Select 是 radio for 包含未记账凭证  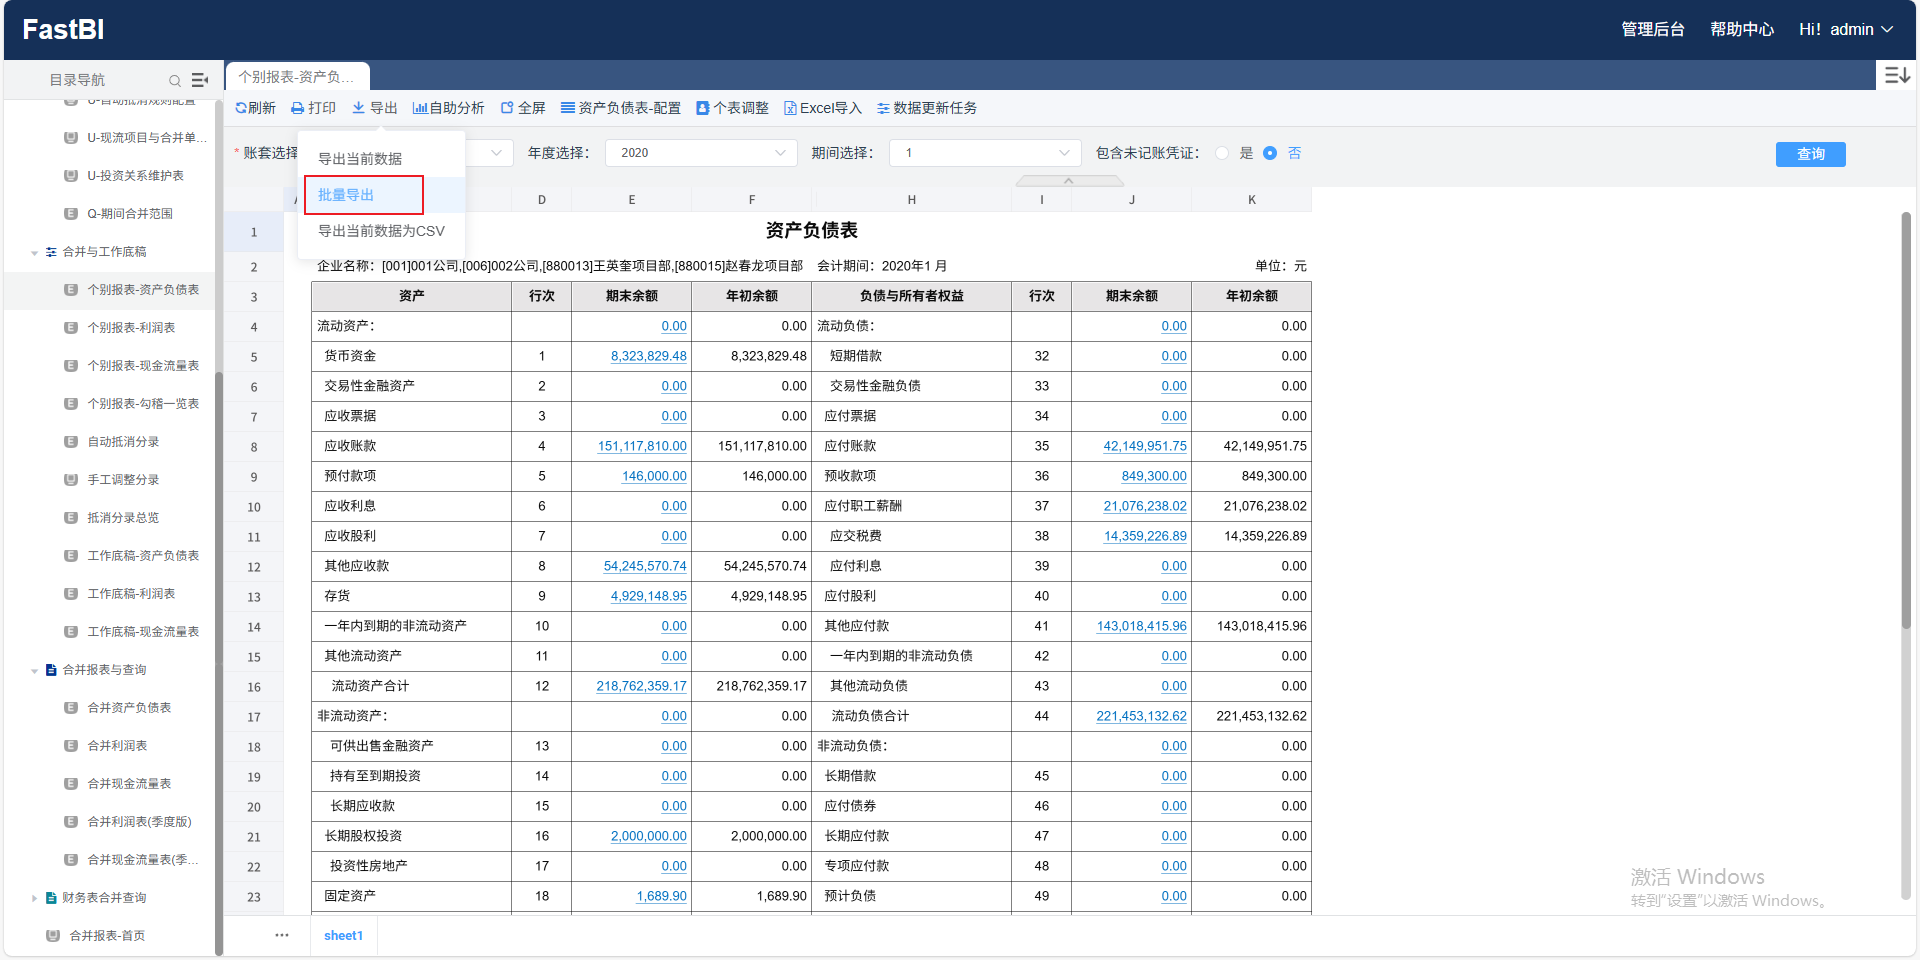[x=1222, y=153]
